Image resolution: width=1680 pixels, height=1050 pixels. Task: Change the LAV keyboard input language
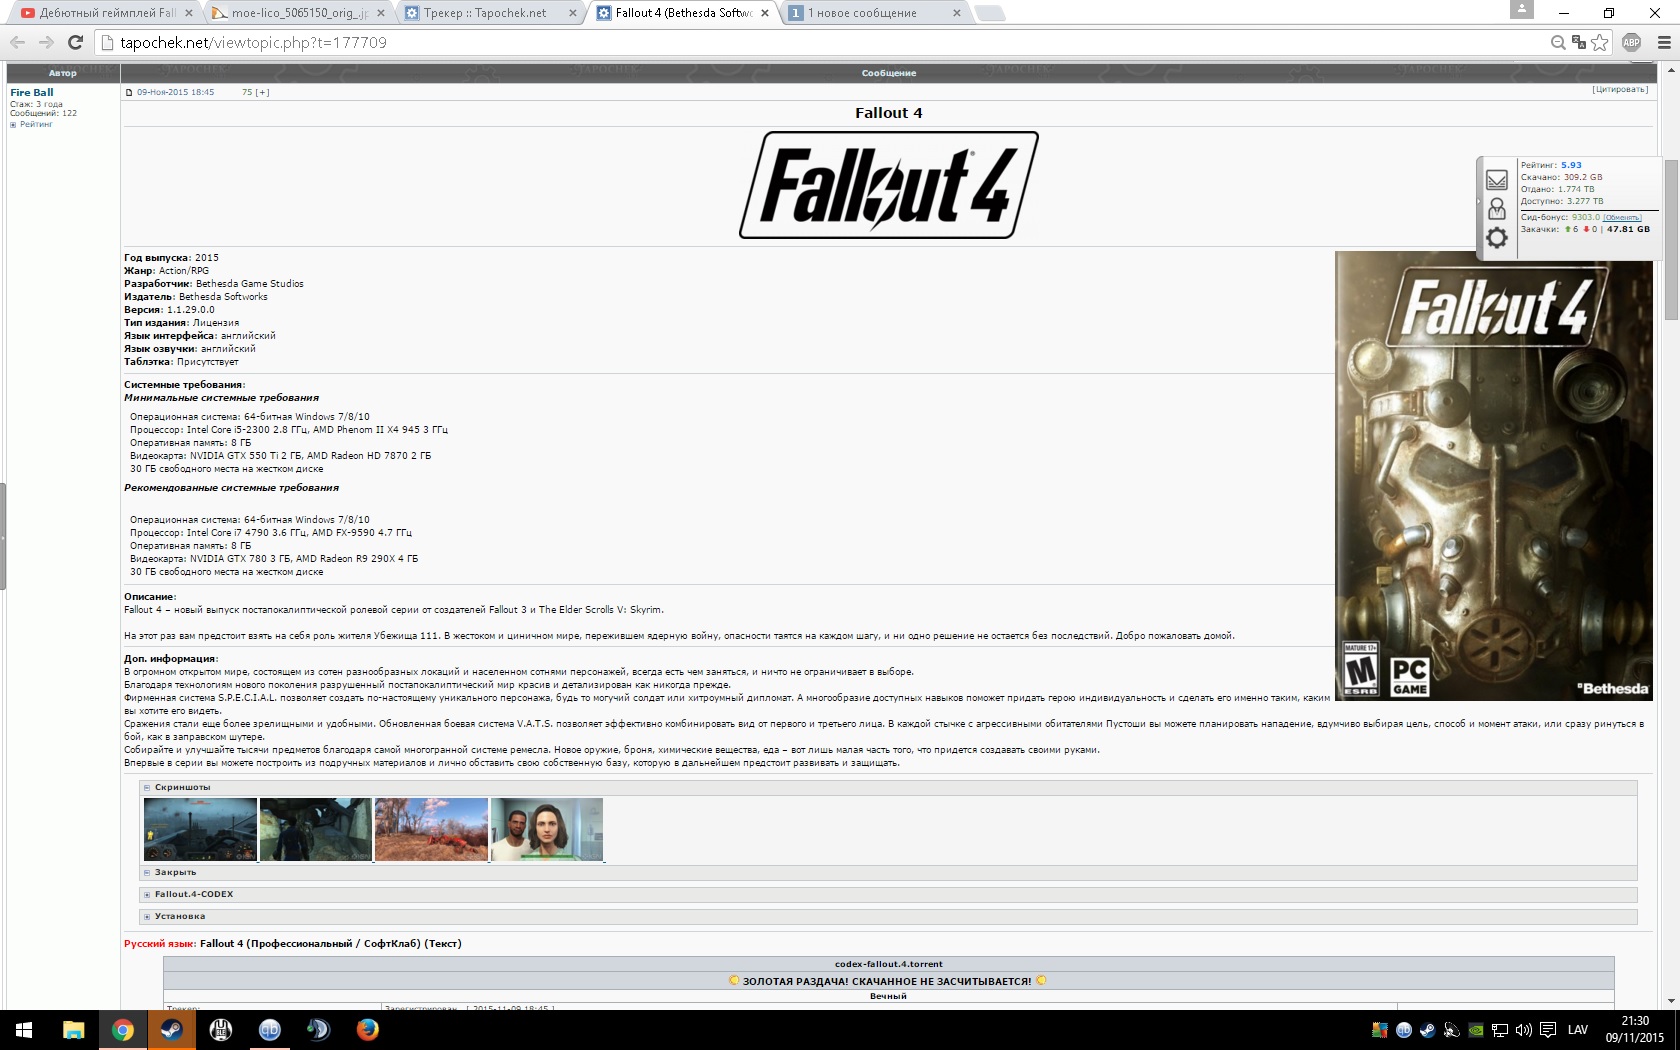1578,1030
